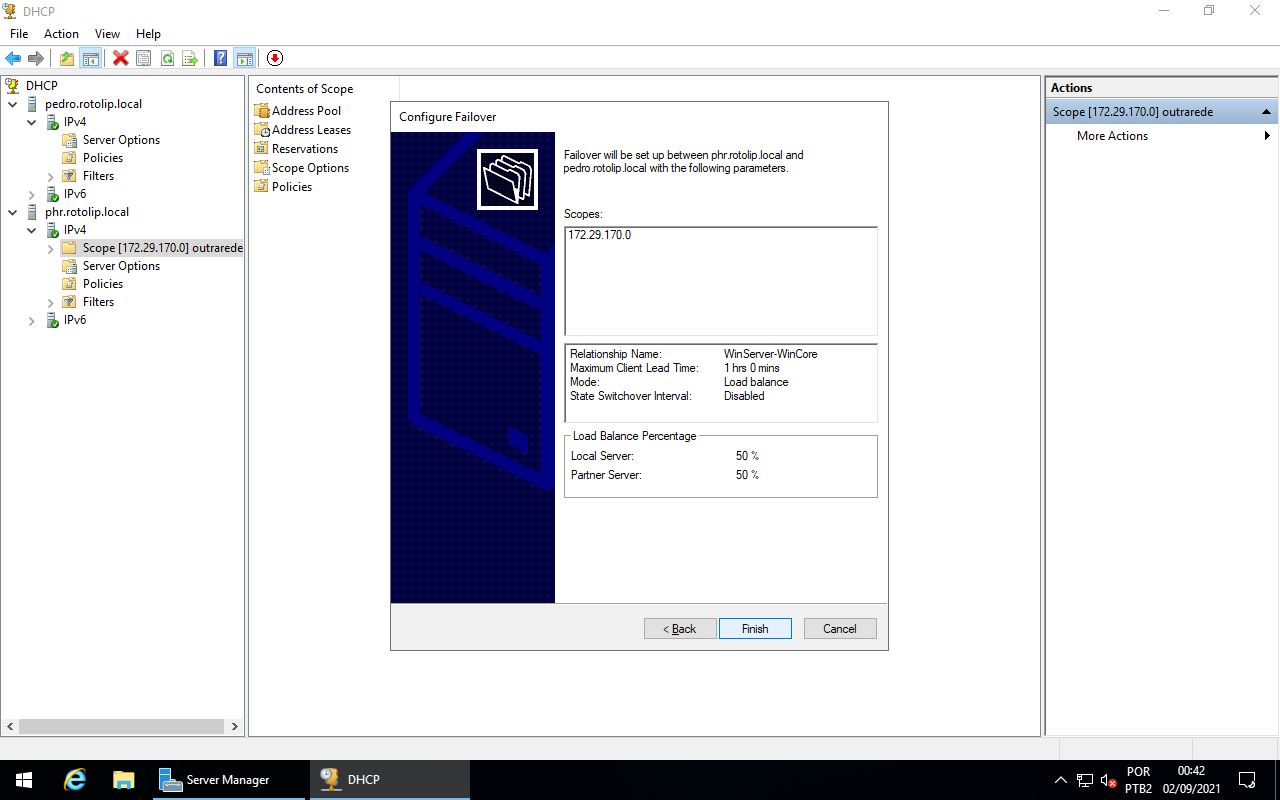Toggle the Export List toolbar button

[188, 57]
